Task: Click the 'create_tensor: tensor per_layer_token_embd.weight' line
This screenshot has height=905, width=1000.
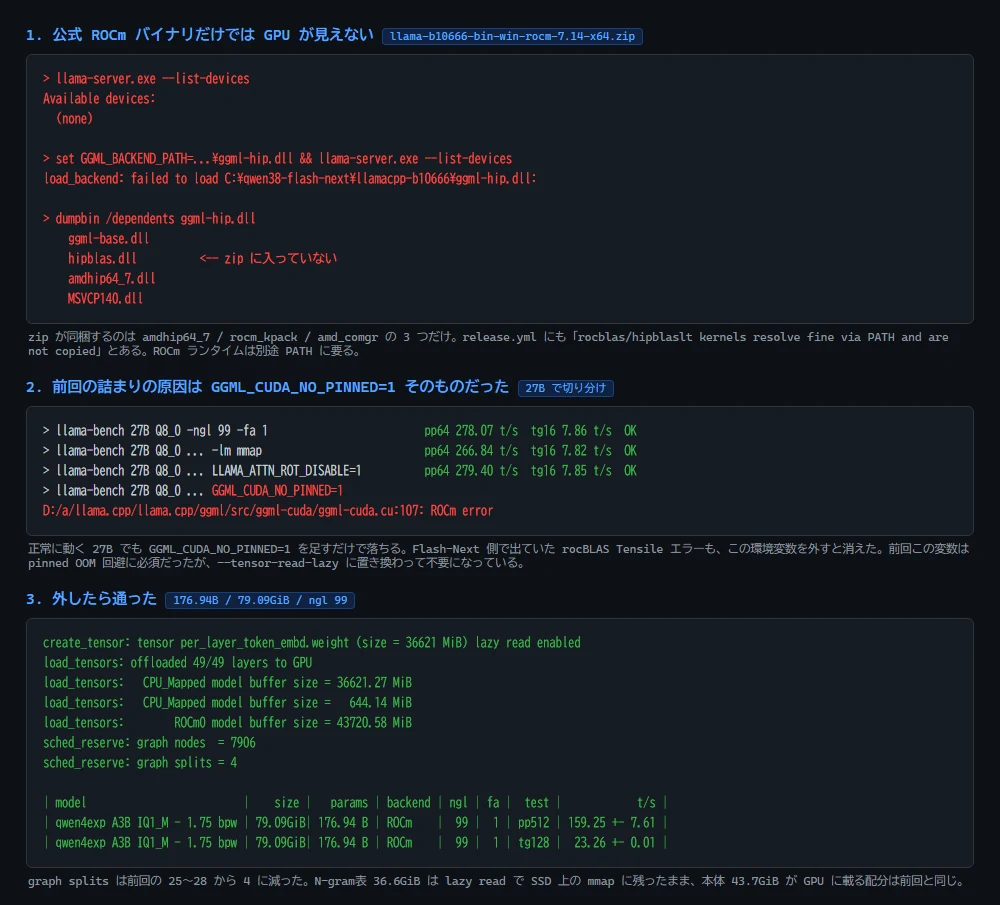Action: click(312, 643)
